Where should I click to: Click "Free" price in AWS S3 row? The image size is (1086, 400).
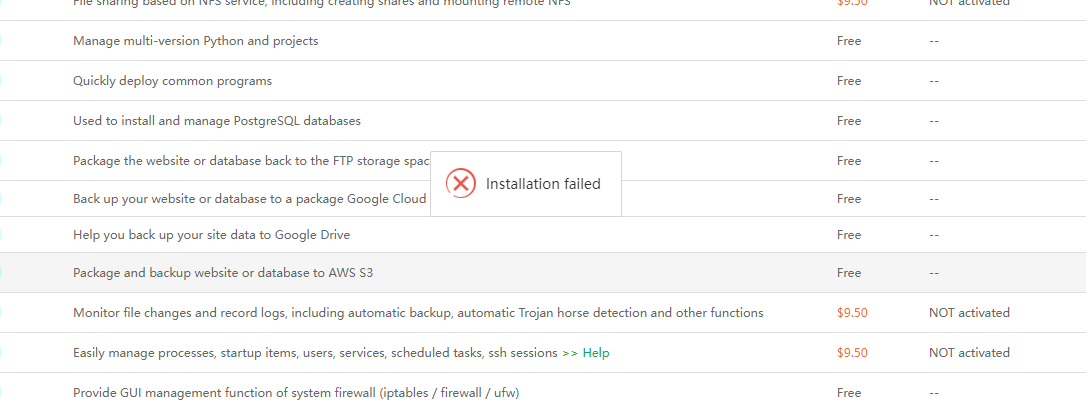[849, 273]
